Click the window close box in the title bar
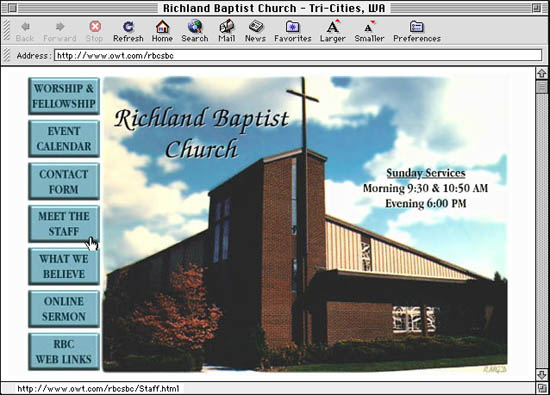The image size is (550, 395). (x=12, y=8)
